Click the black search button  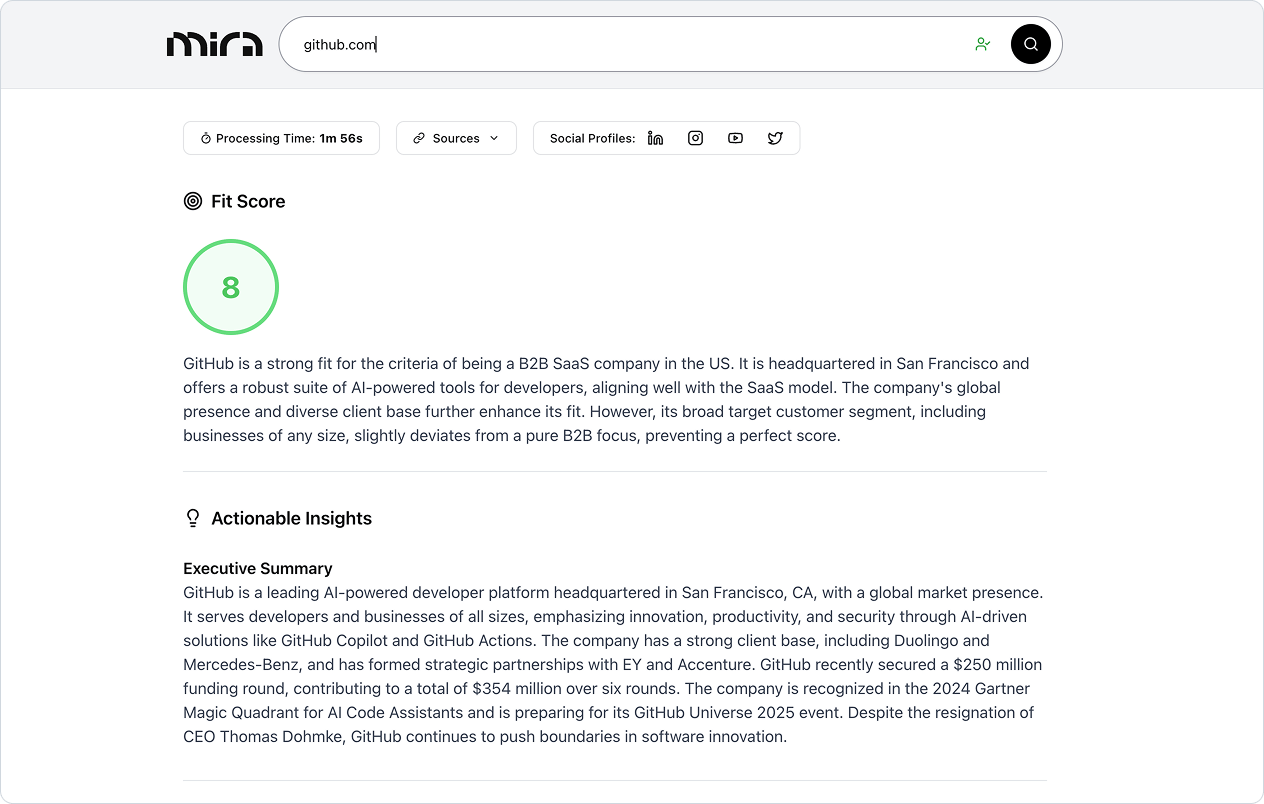[x=1030, y=44]
